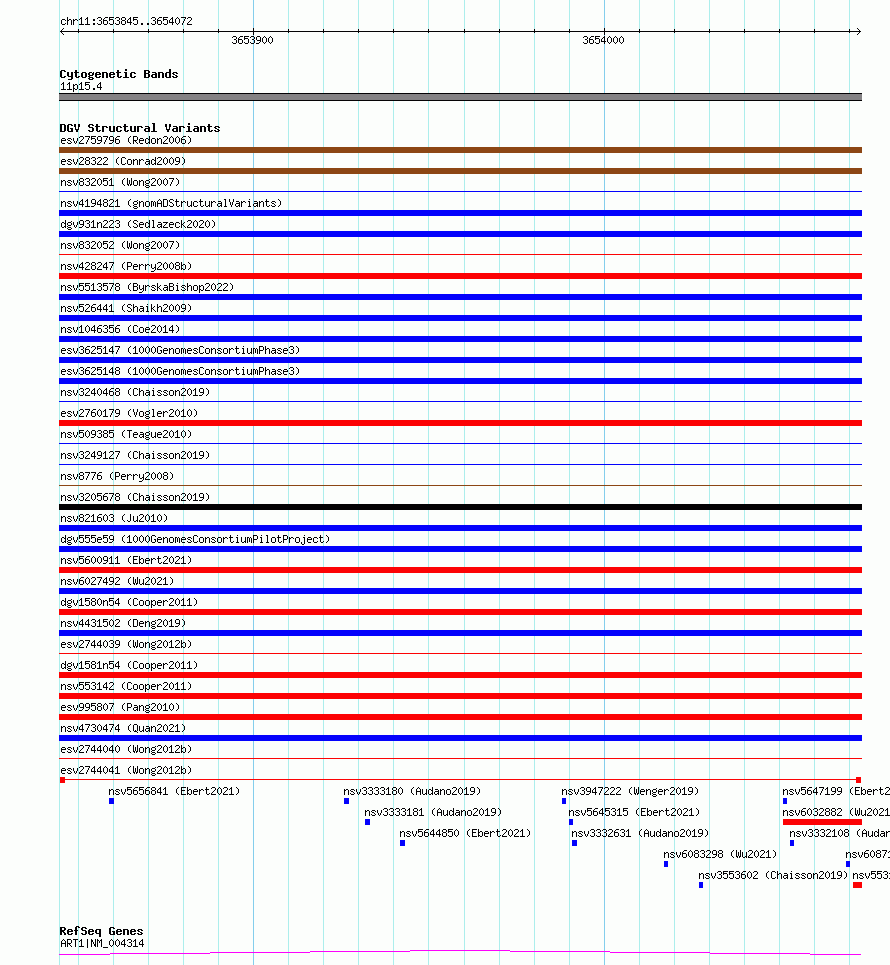Click esv2760179 (Vogler2010) label

coord(129,413)
